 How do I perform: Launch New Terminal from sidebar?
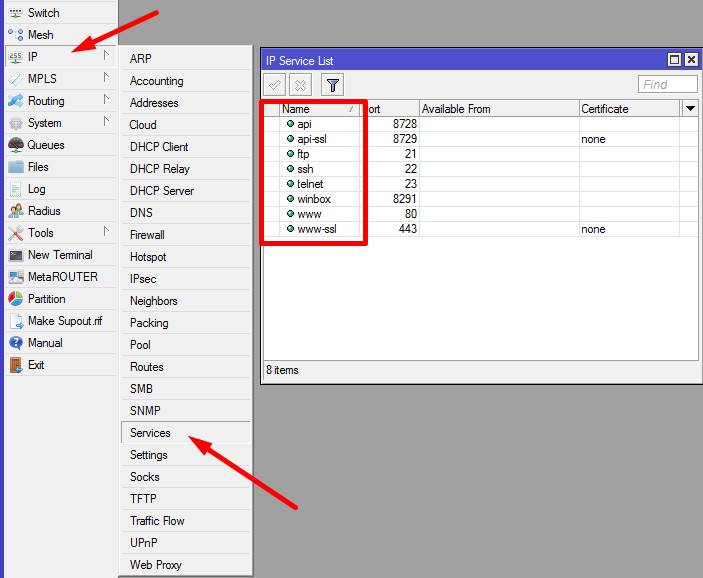(60, 255)
